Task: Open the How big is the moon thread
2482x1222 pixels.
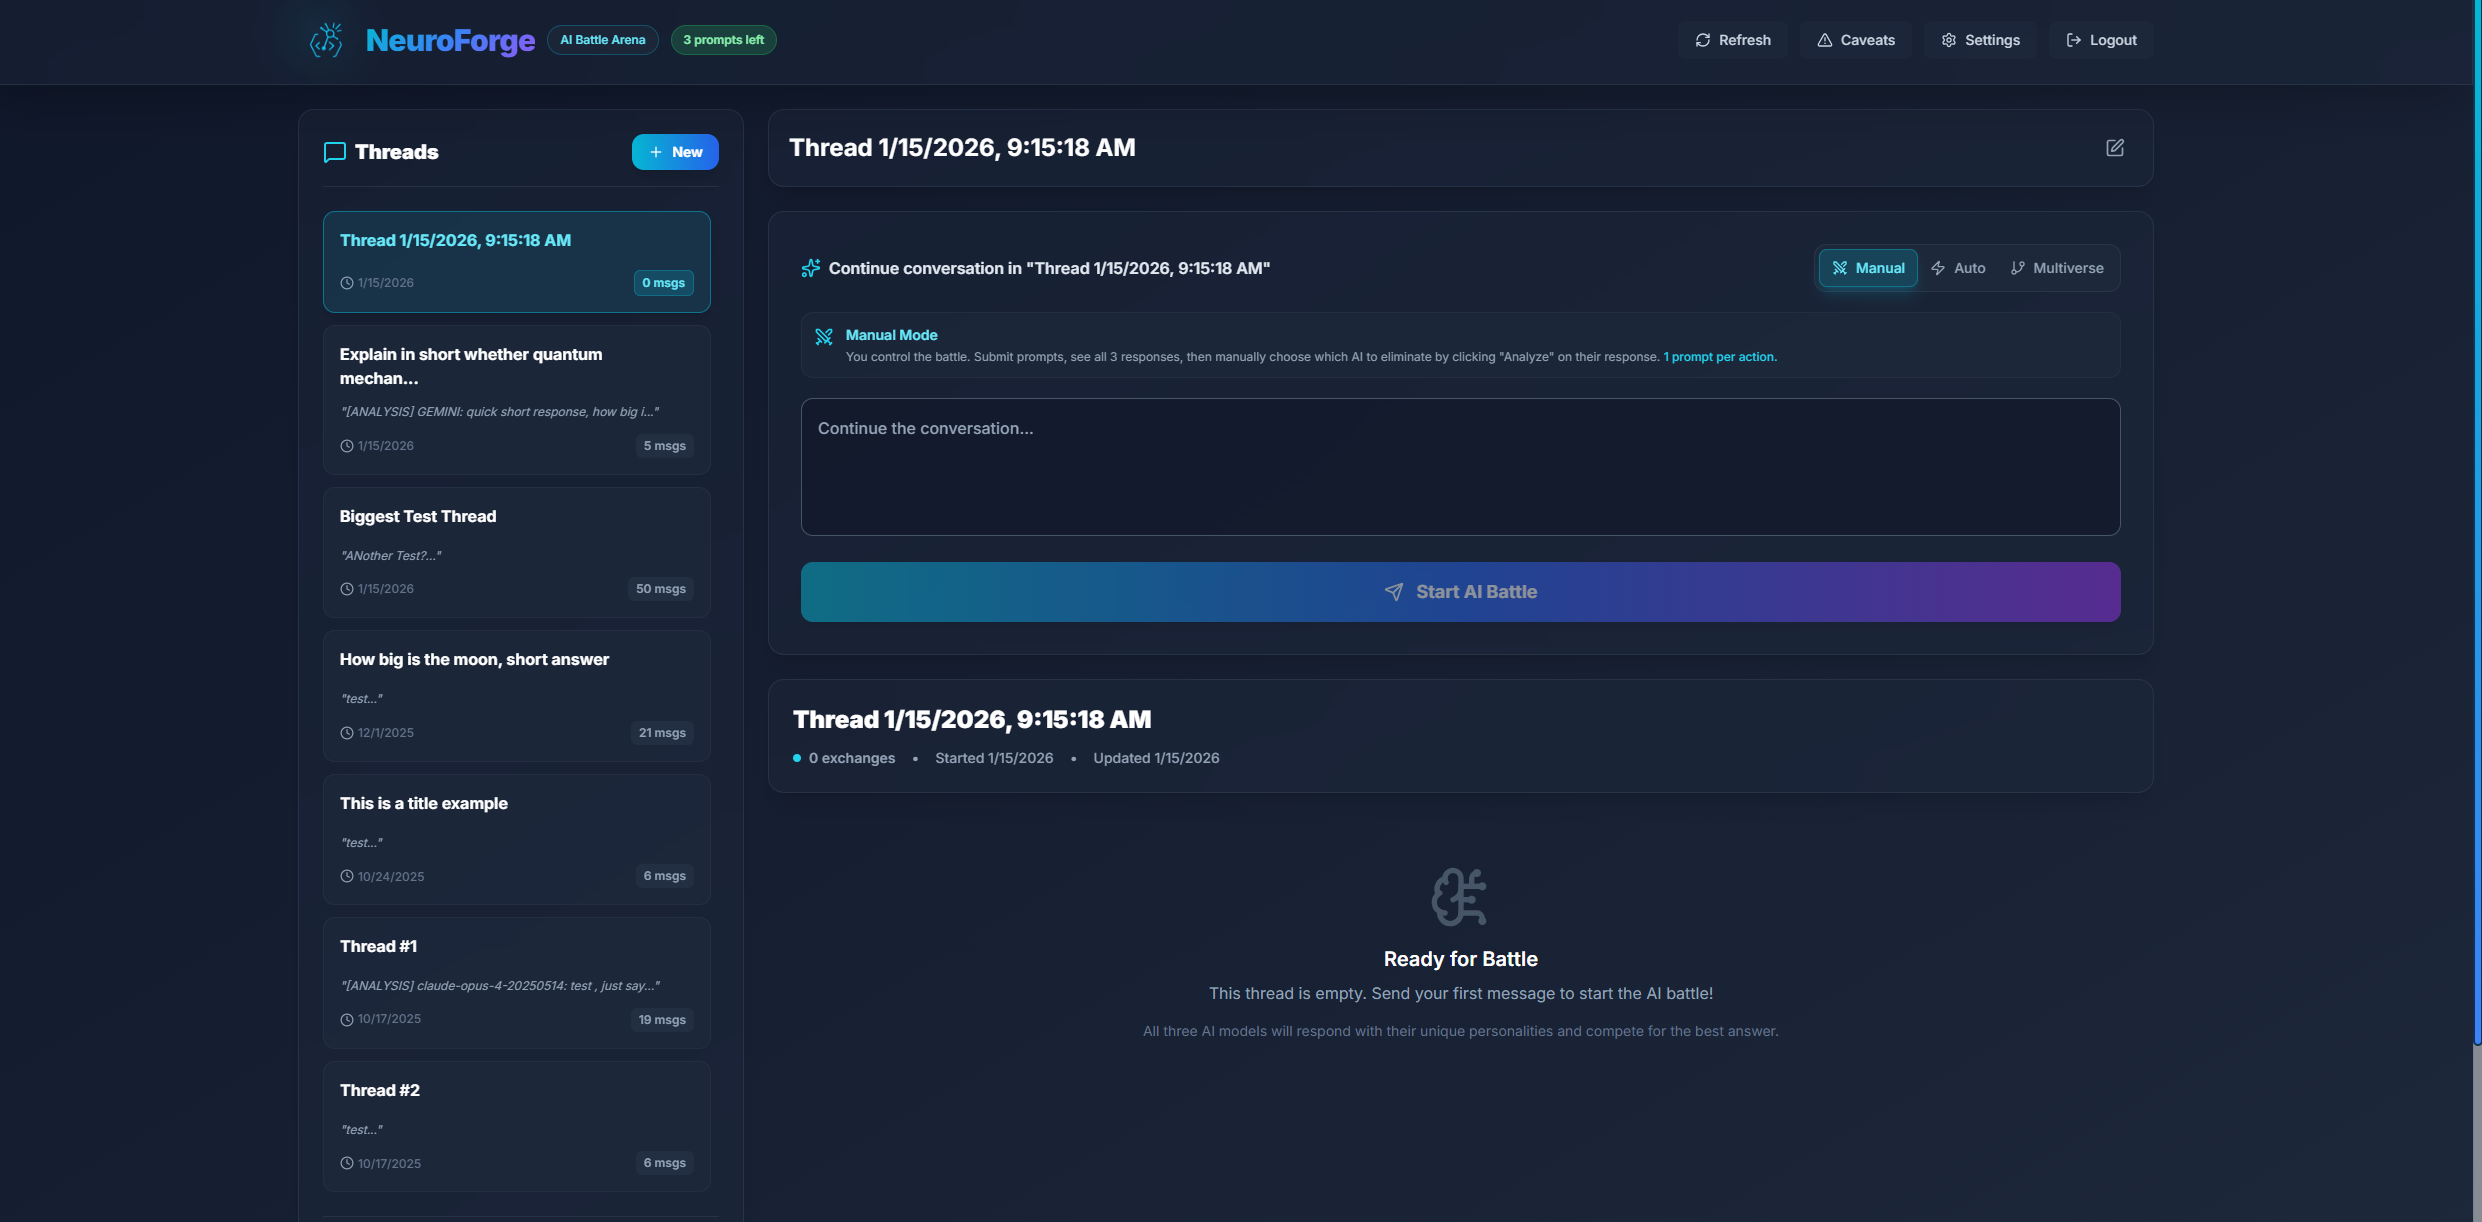Action: click(x=516, y=694)
